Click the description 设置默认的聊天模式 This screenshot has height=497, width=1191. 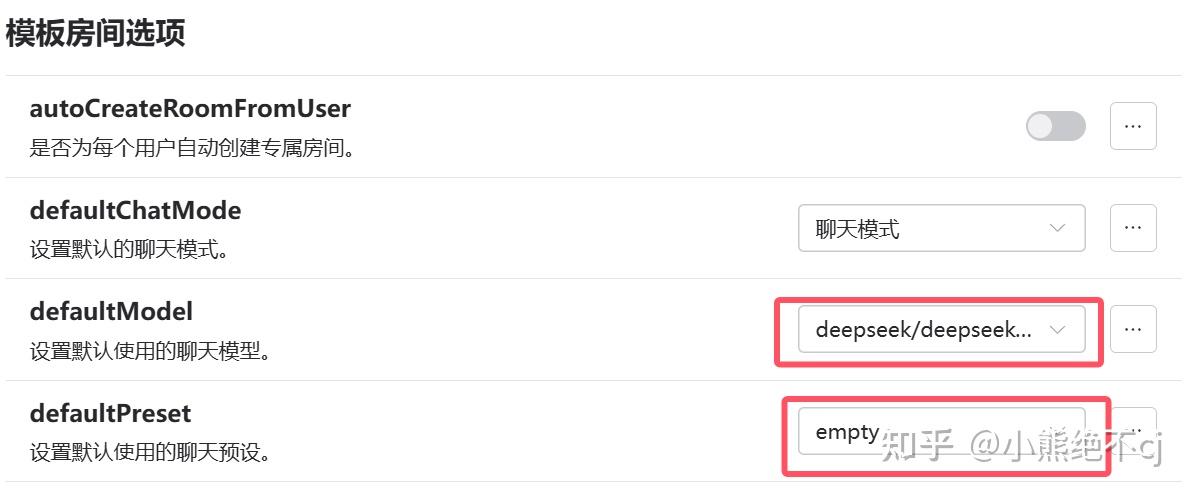pos(129,250)
